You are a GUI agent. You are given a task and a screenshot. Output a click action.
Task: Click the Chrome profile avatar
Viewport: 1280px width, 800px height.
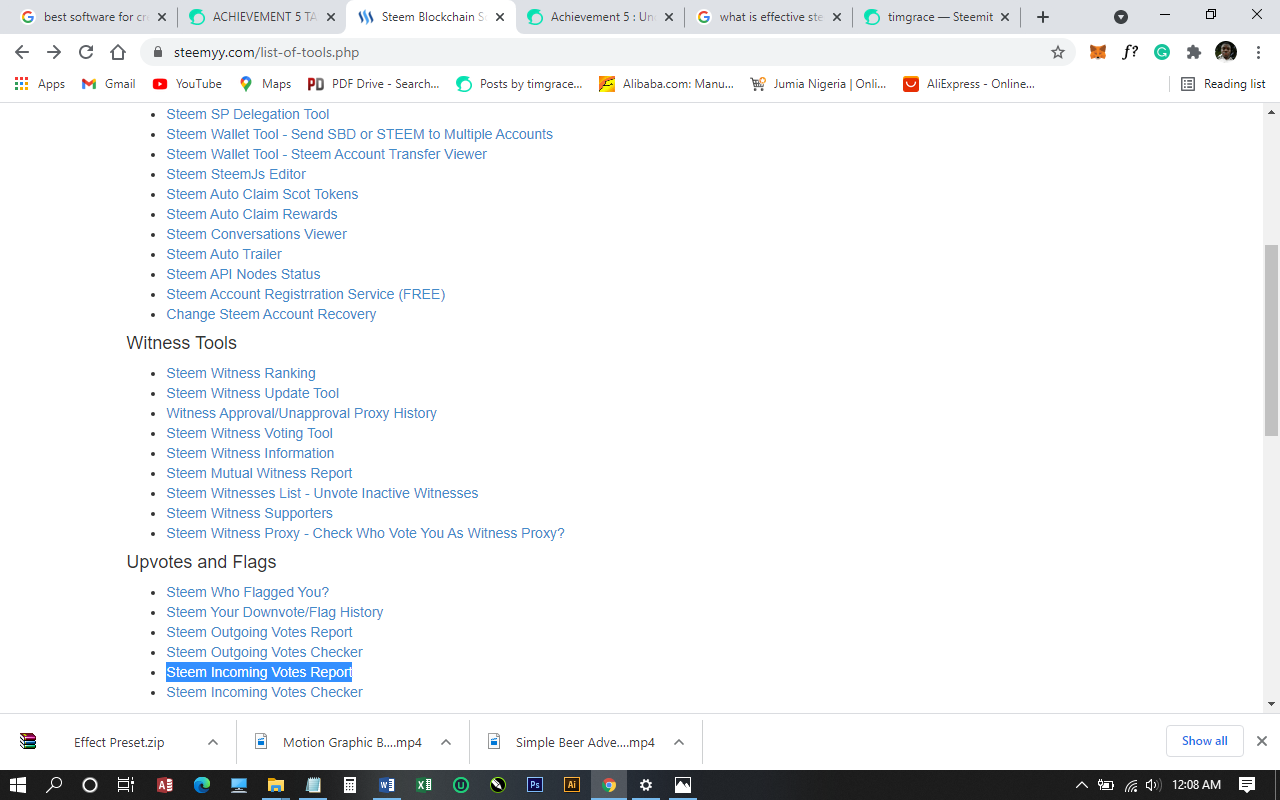(1225, 51)
